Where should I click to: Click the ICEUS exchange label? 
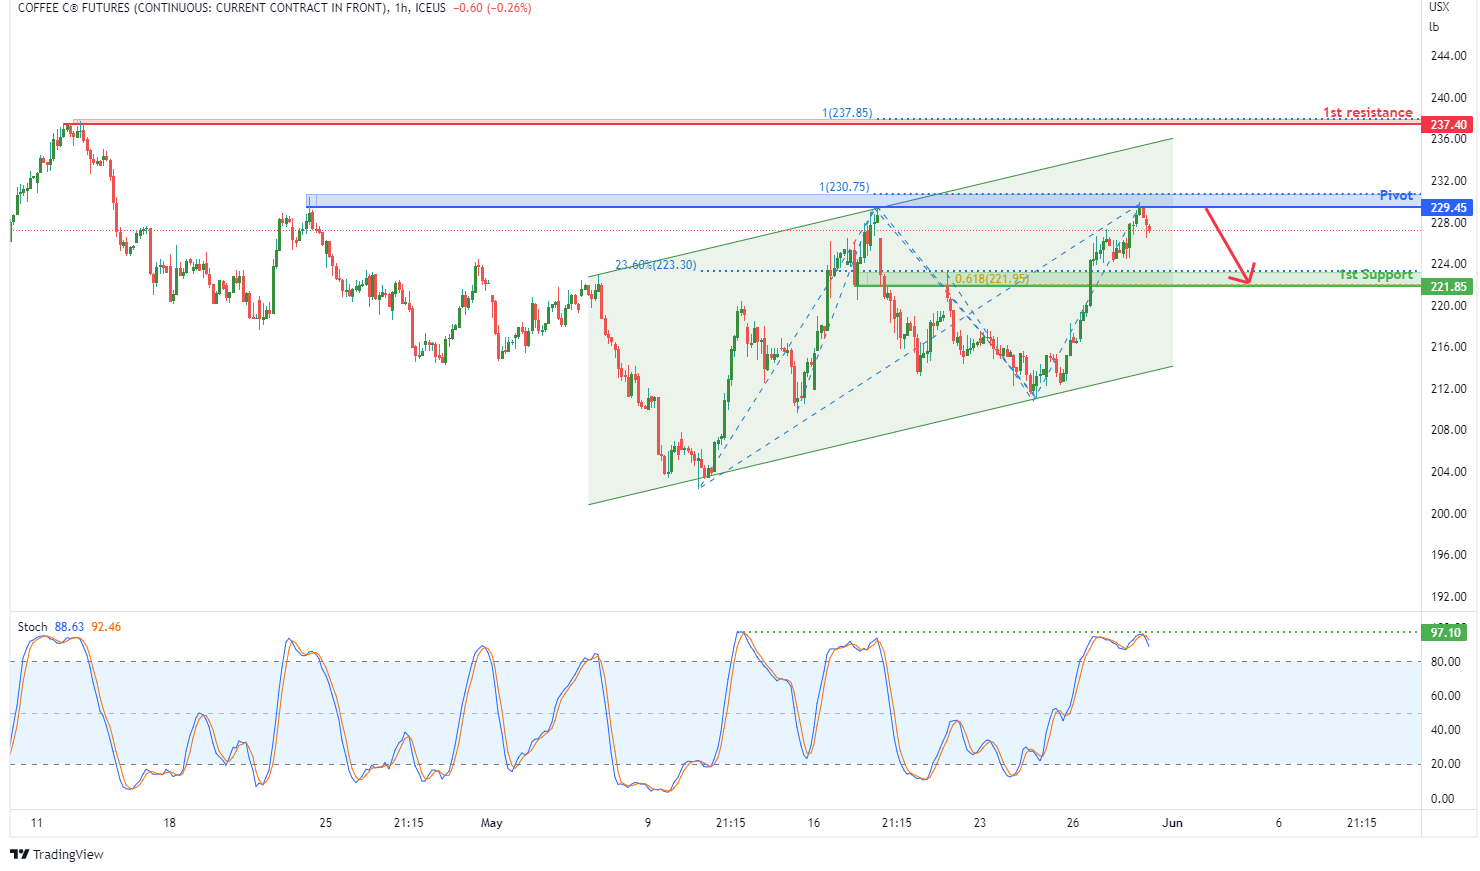[x=430, y=8]
